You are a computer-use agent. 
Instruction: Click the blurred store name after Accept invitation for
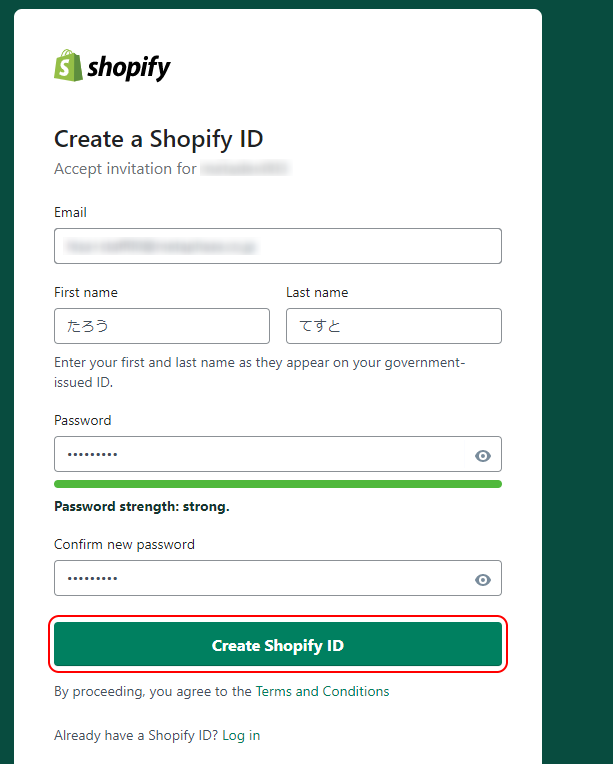pos(246,169)
